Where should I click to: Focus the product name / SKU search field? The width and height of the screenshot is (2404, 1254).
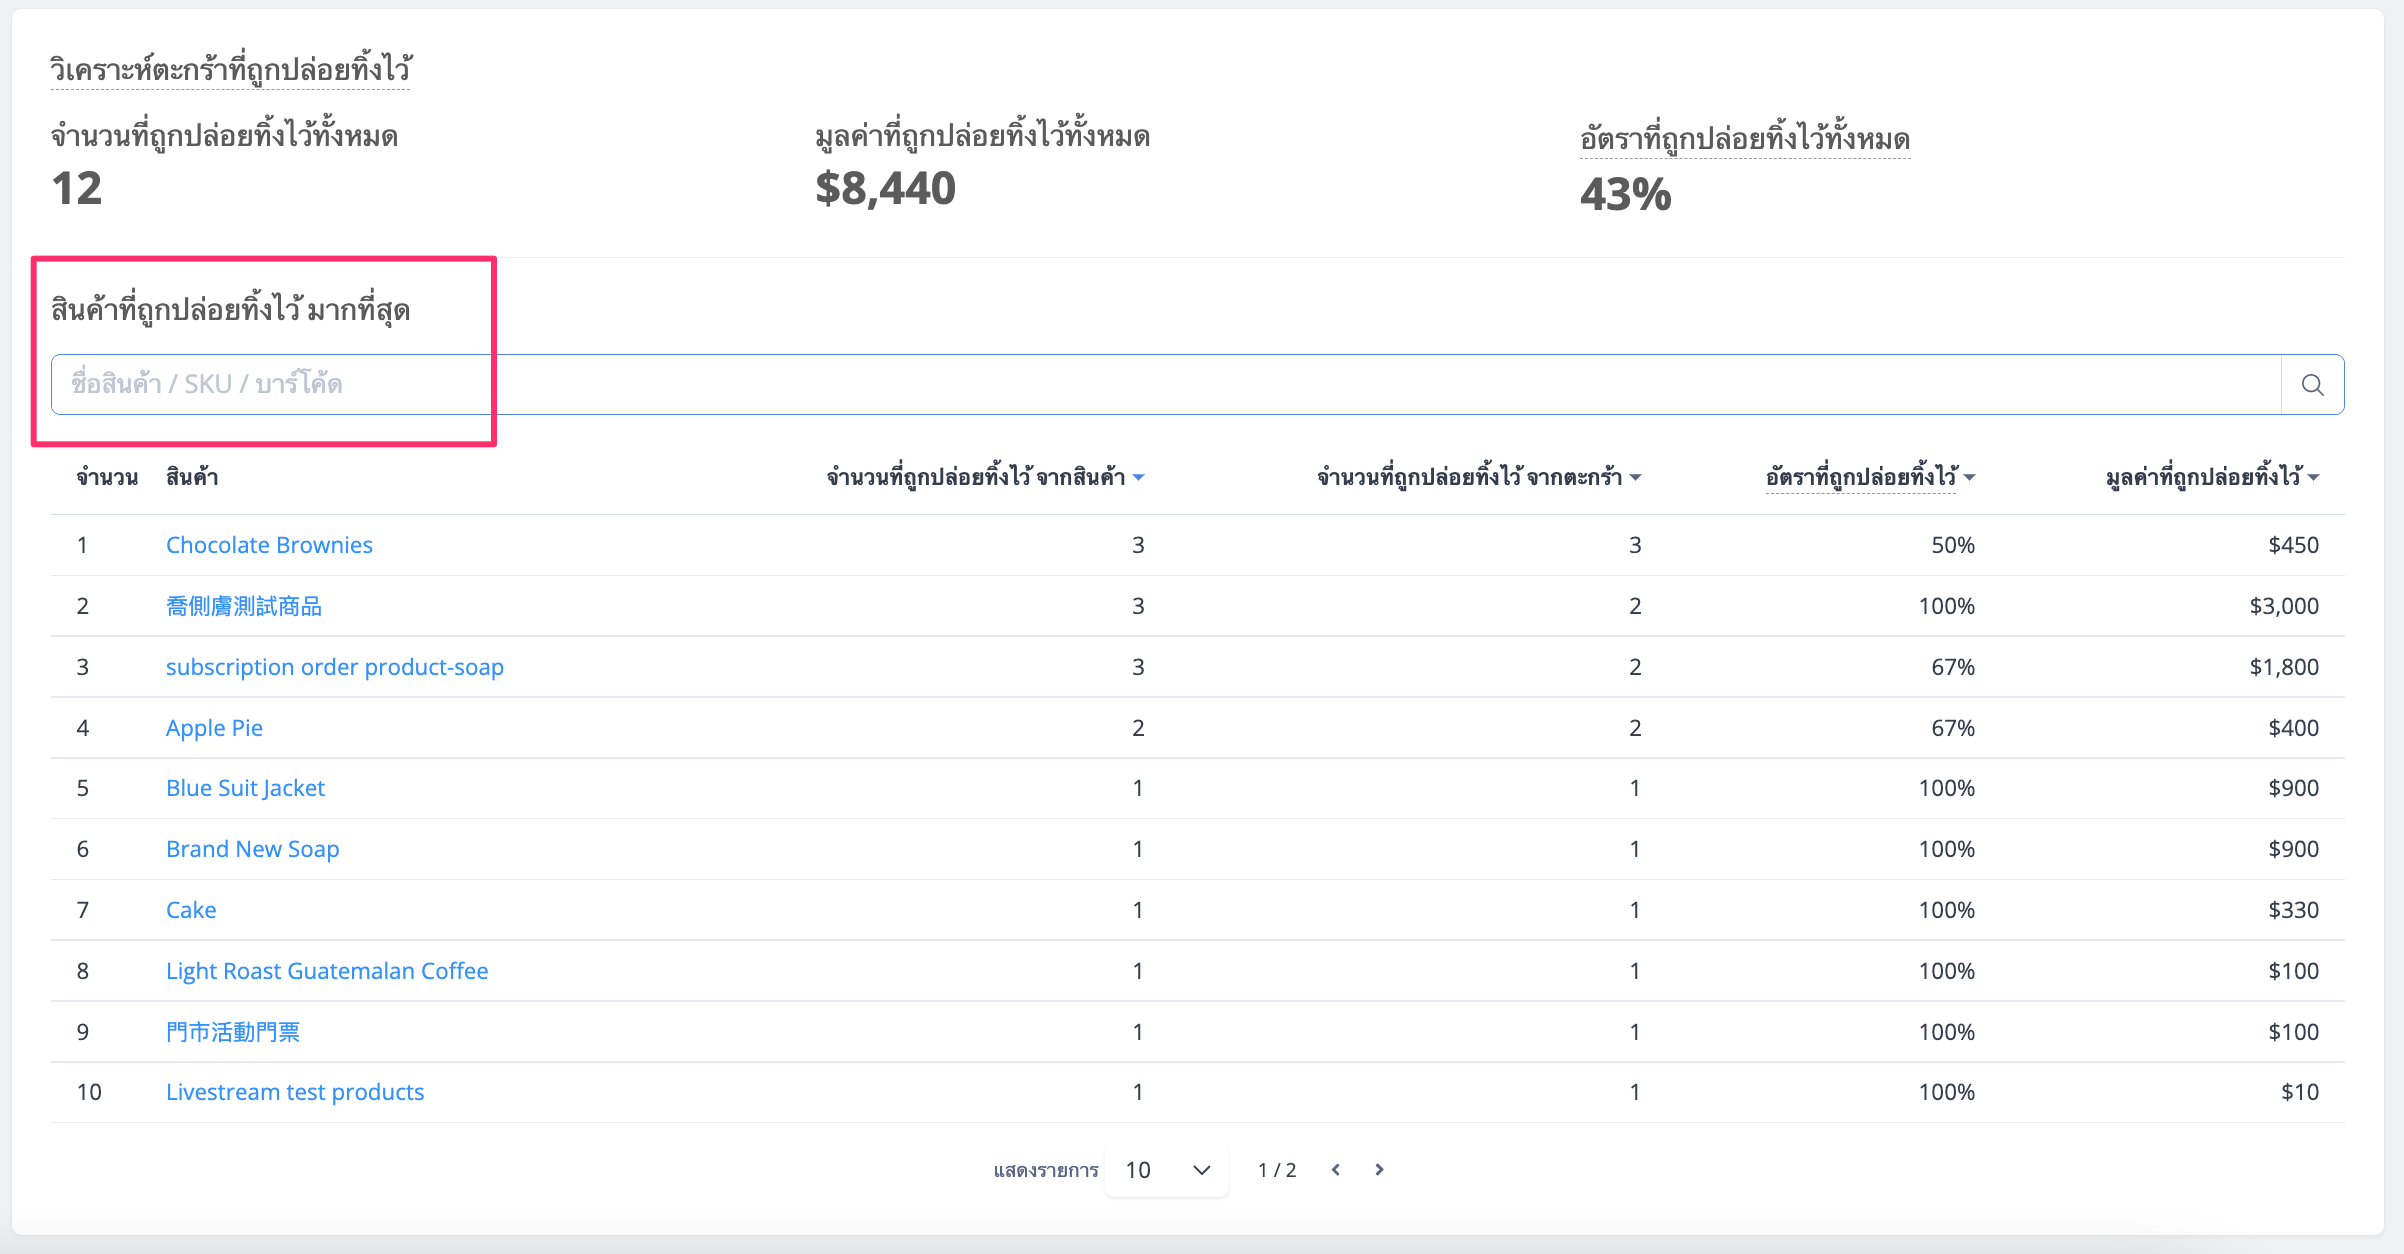coord(1166,385)
